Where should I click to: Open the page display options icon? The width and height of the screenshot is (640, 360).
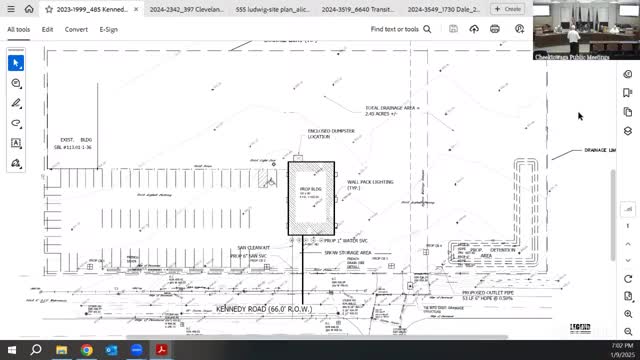pos(628,296)
